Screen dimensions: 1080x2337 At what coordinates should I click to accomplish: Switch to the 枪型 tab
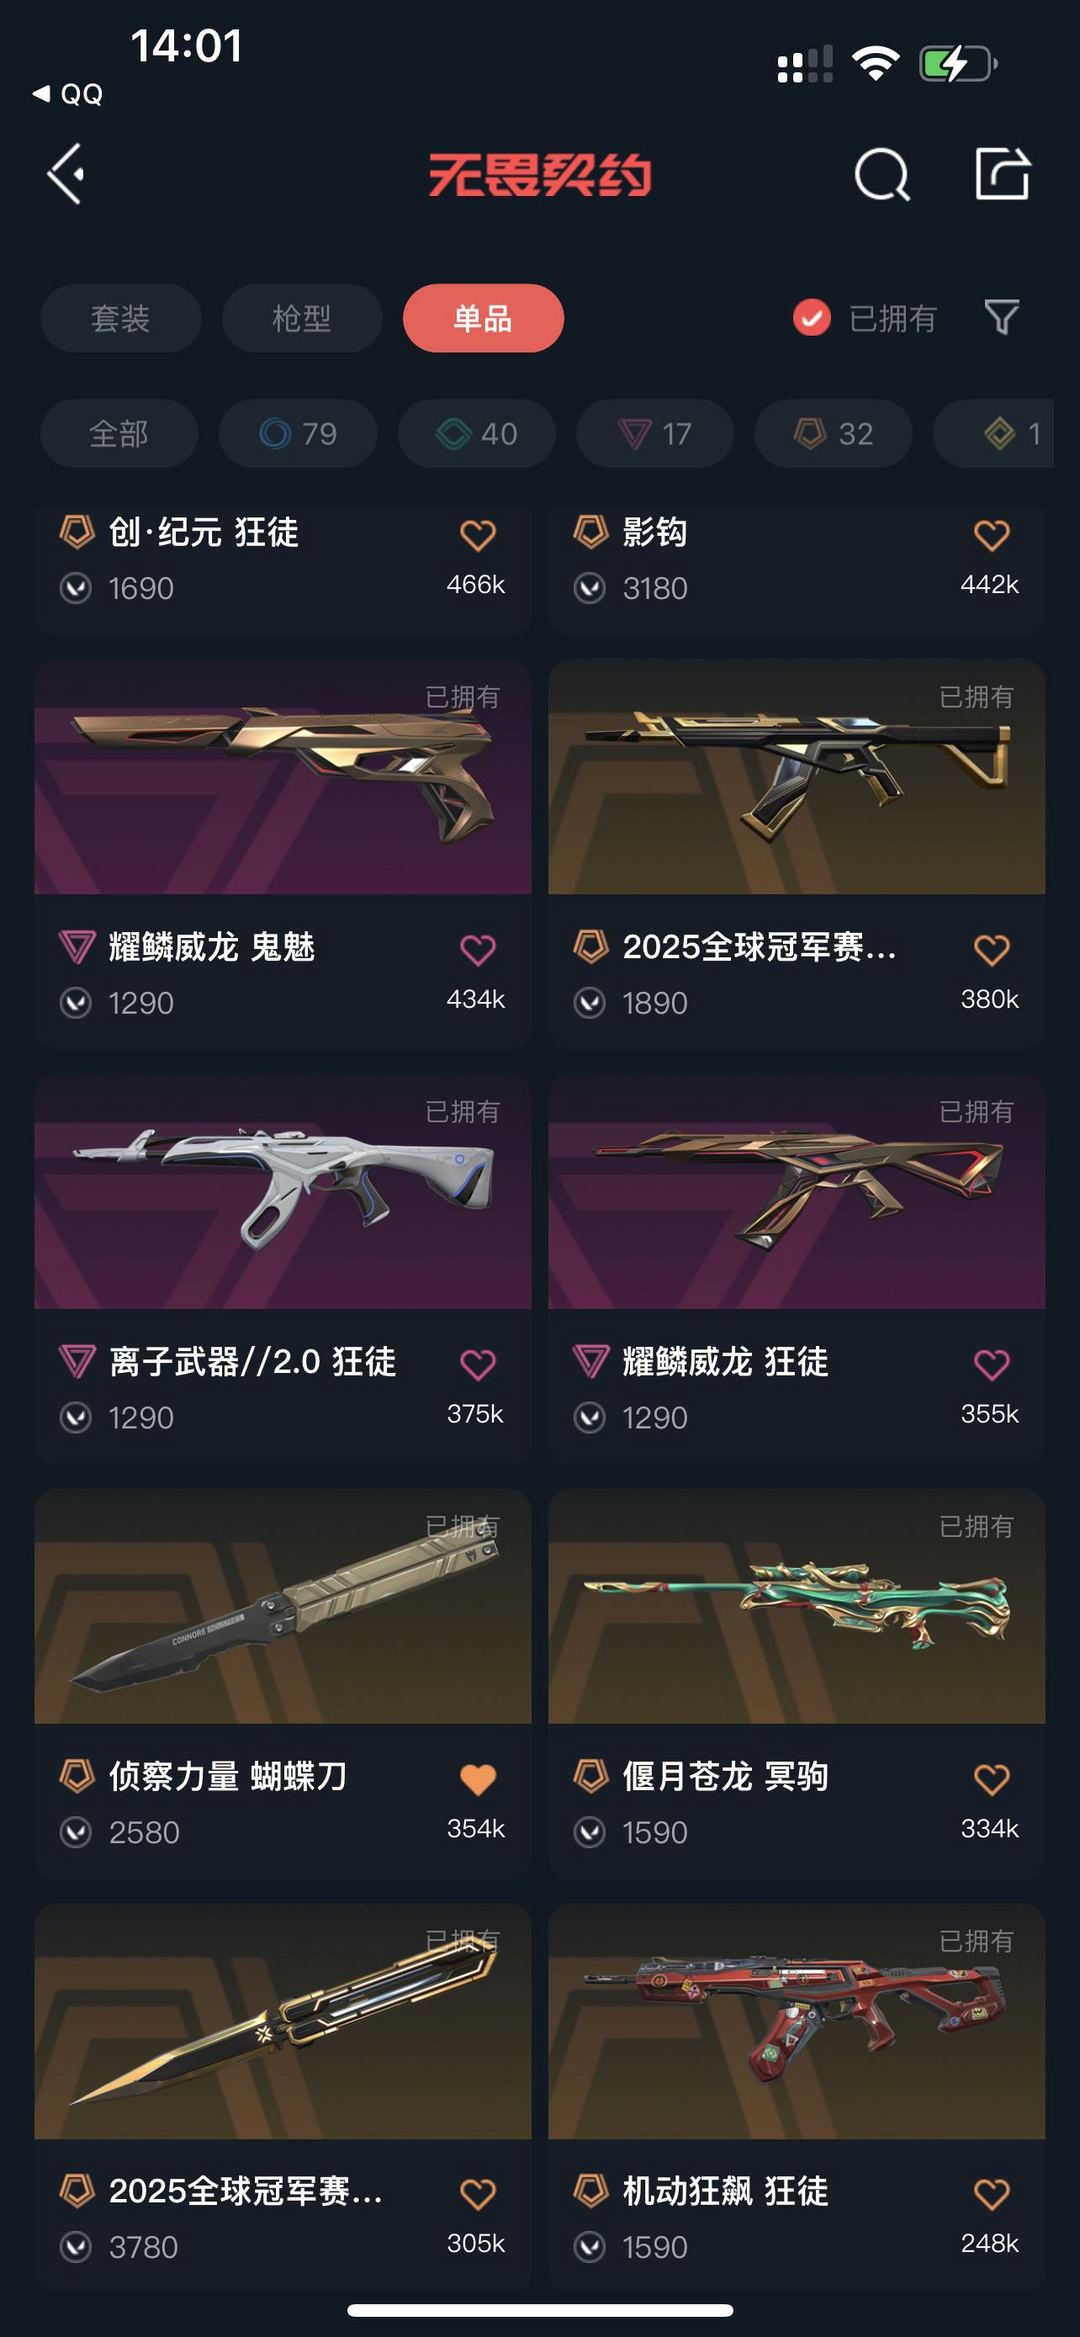click(x=302, y=318)
